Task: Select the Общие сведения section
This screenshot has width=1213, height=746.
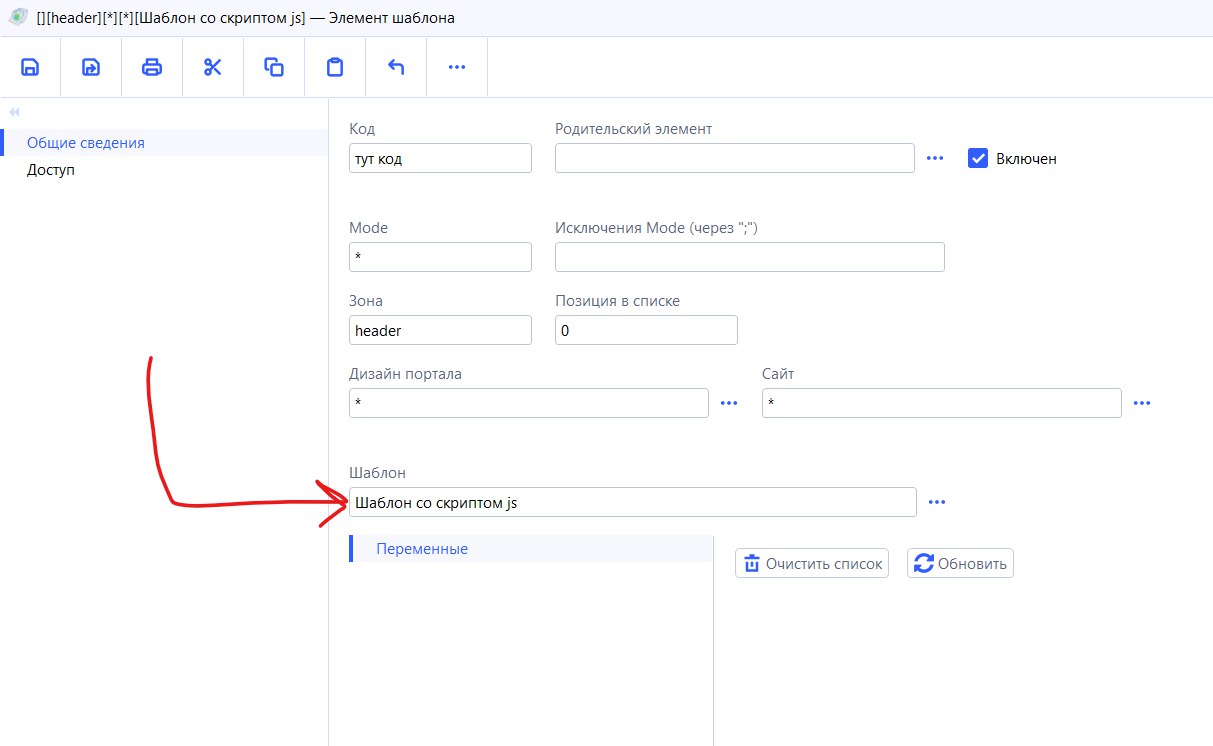Action: point(86,143)
